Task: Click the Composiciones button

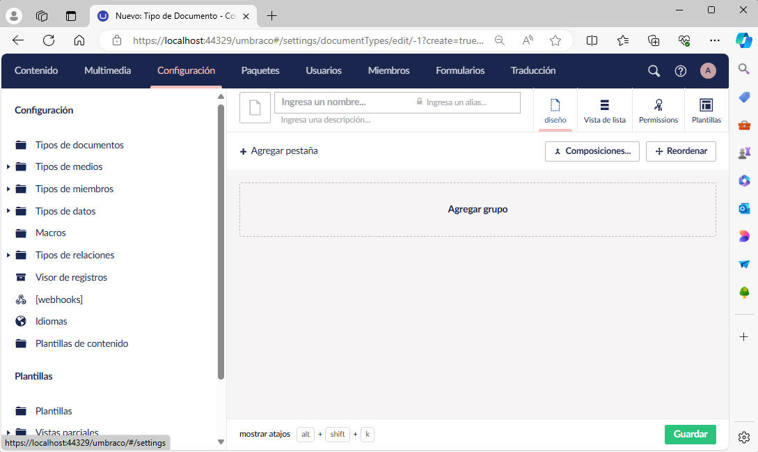Action: coord(592,151)
